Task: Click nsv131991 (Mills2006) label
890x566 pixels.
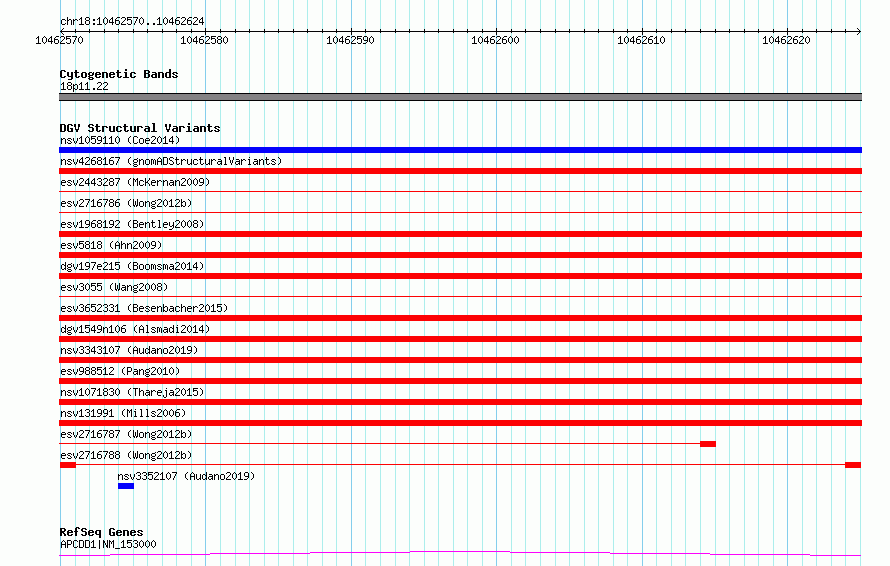Action: tap(123, 413)
